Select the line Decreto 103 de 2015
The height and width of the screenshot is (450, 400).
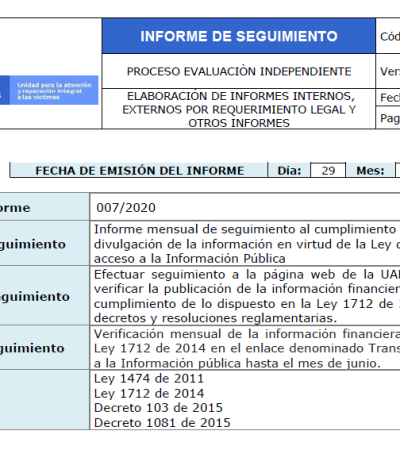point(158,408)
